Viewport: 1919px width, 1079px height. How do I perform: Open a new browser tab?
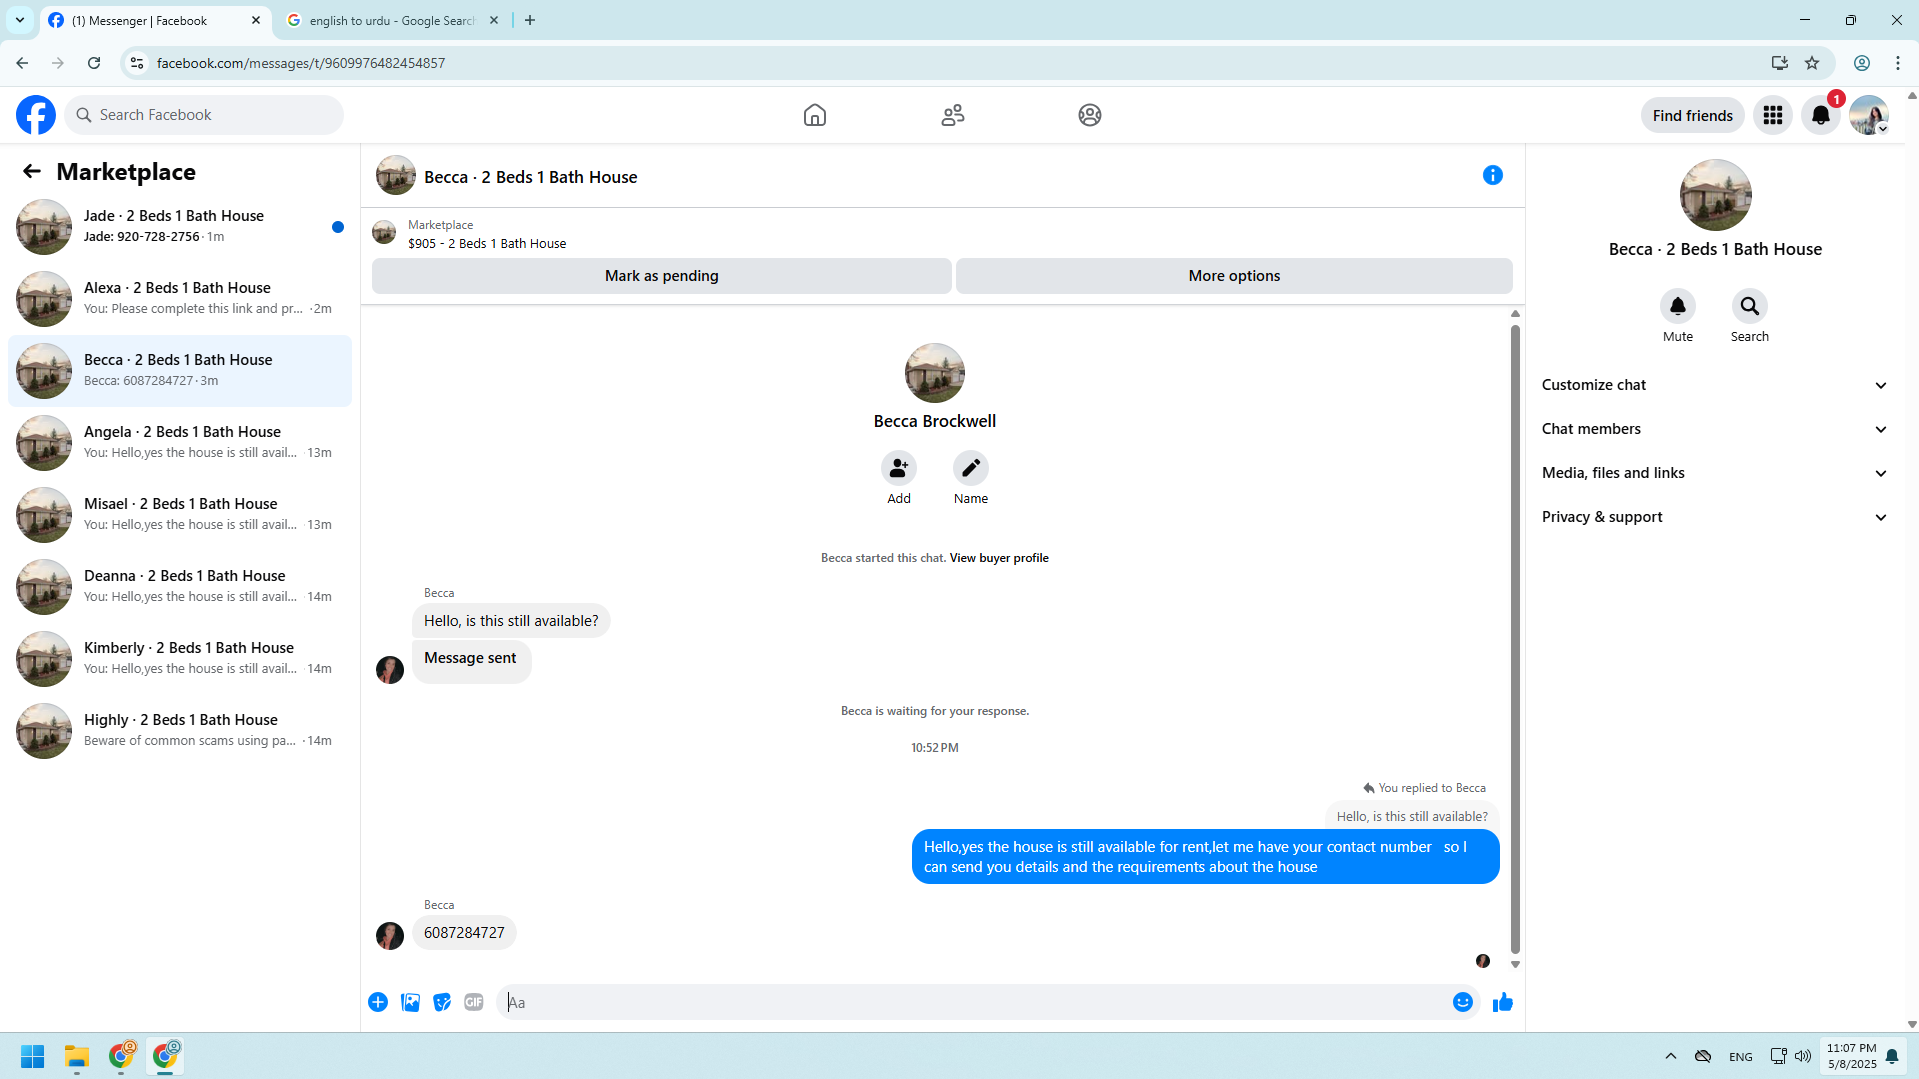tap(530, 20)
